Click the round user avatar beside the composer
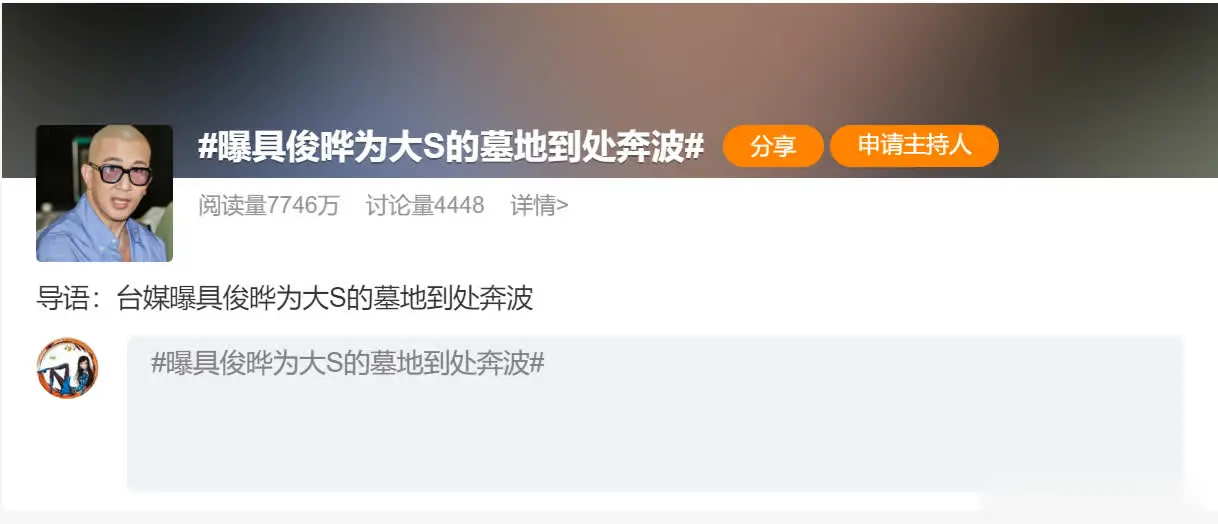 (x=67, y=368)
